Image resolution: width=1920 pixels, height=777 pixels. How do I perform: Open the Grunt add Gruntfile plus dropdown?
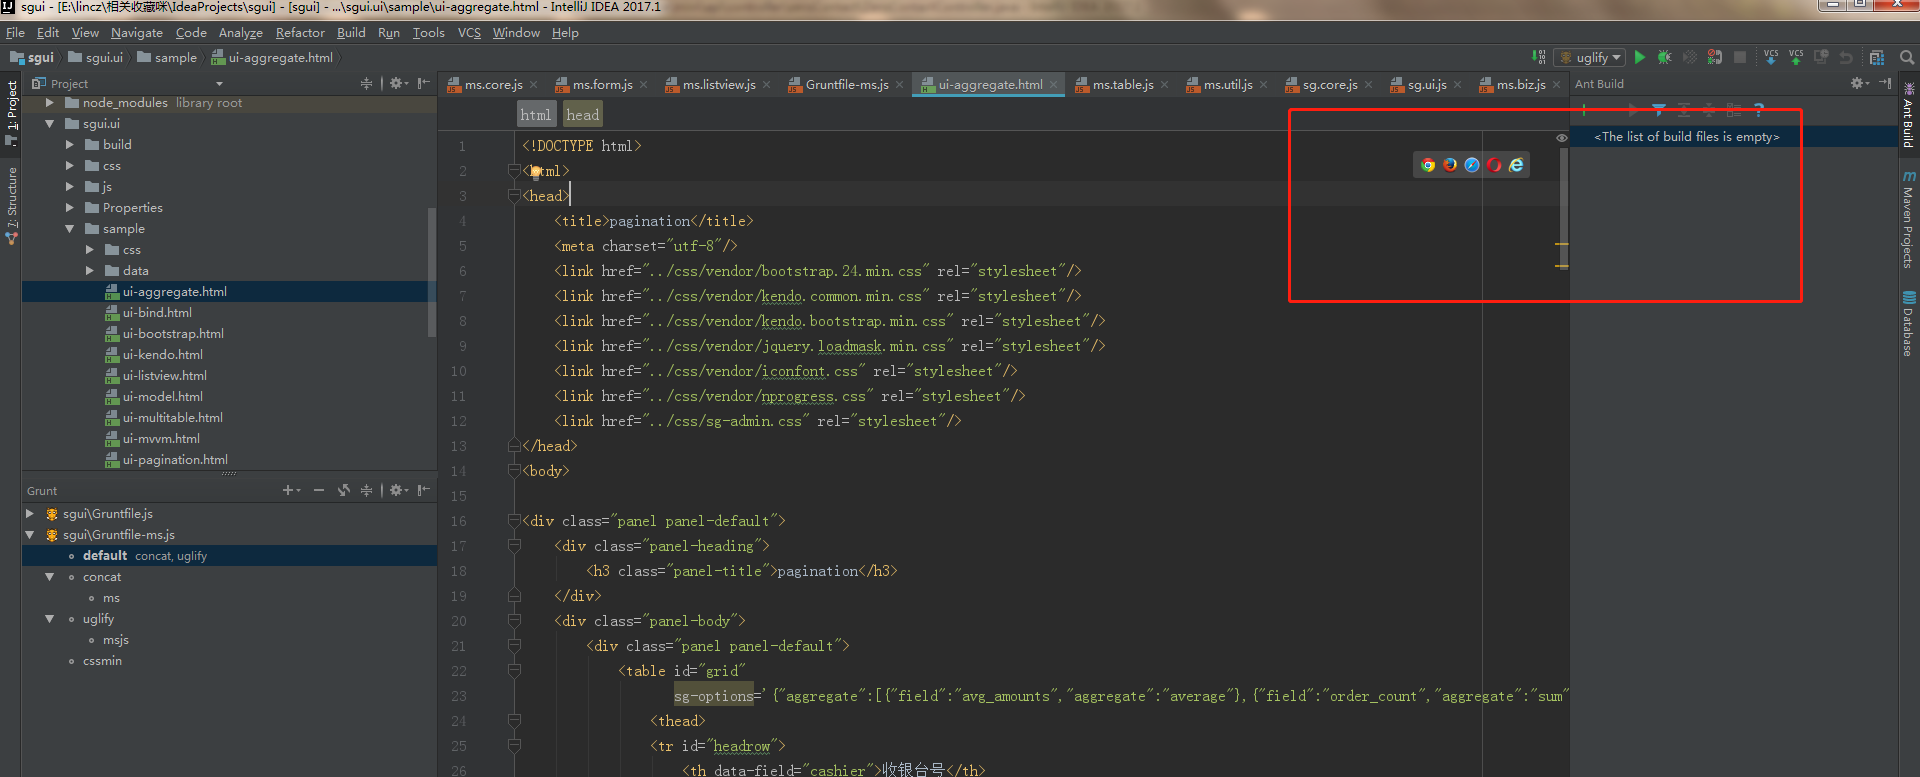291,490
